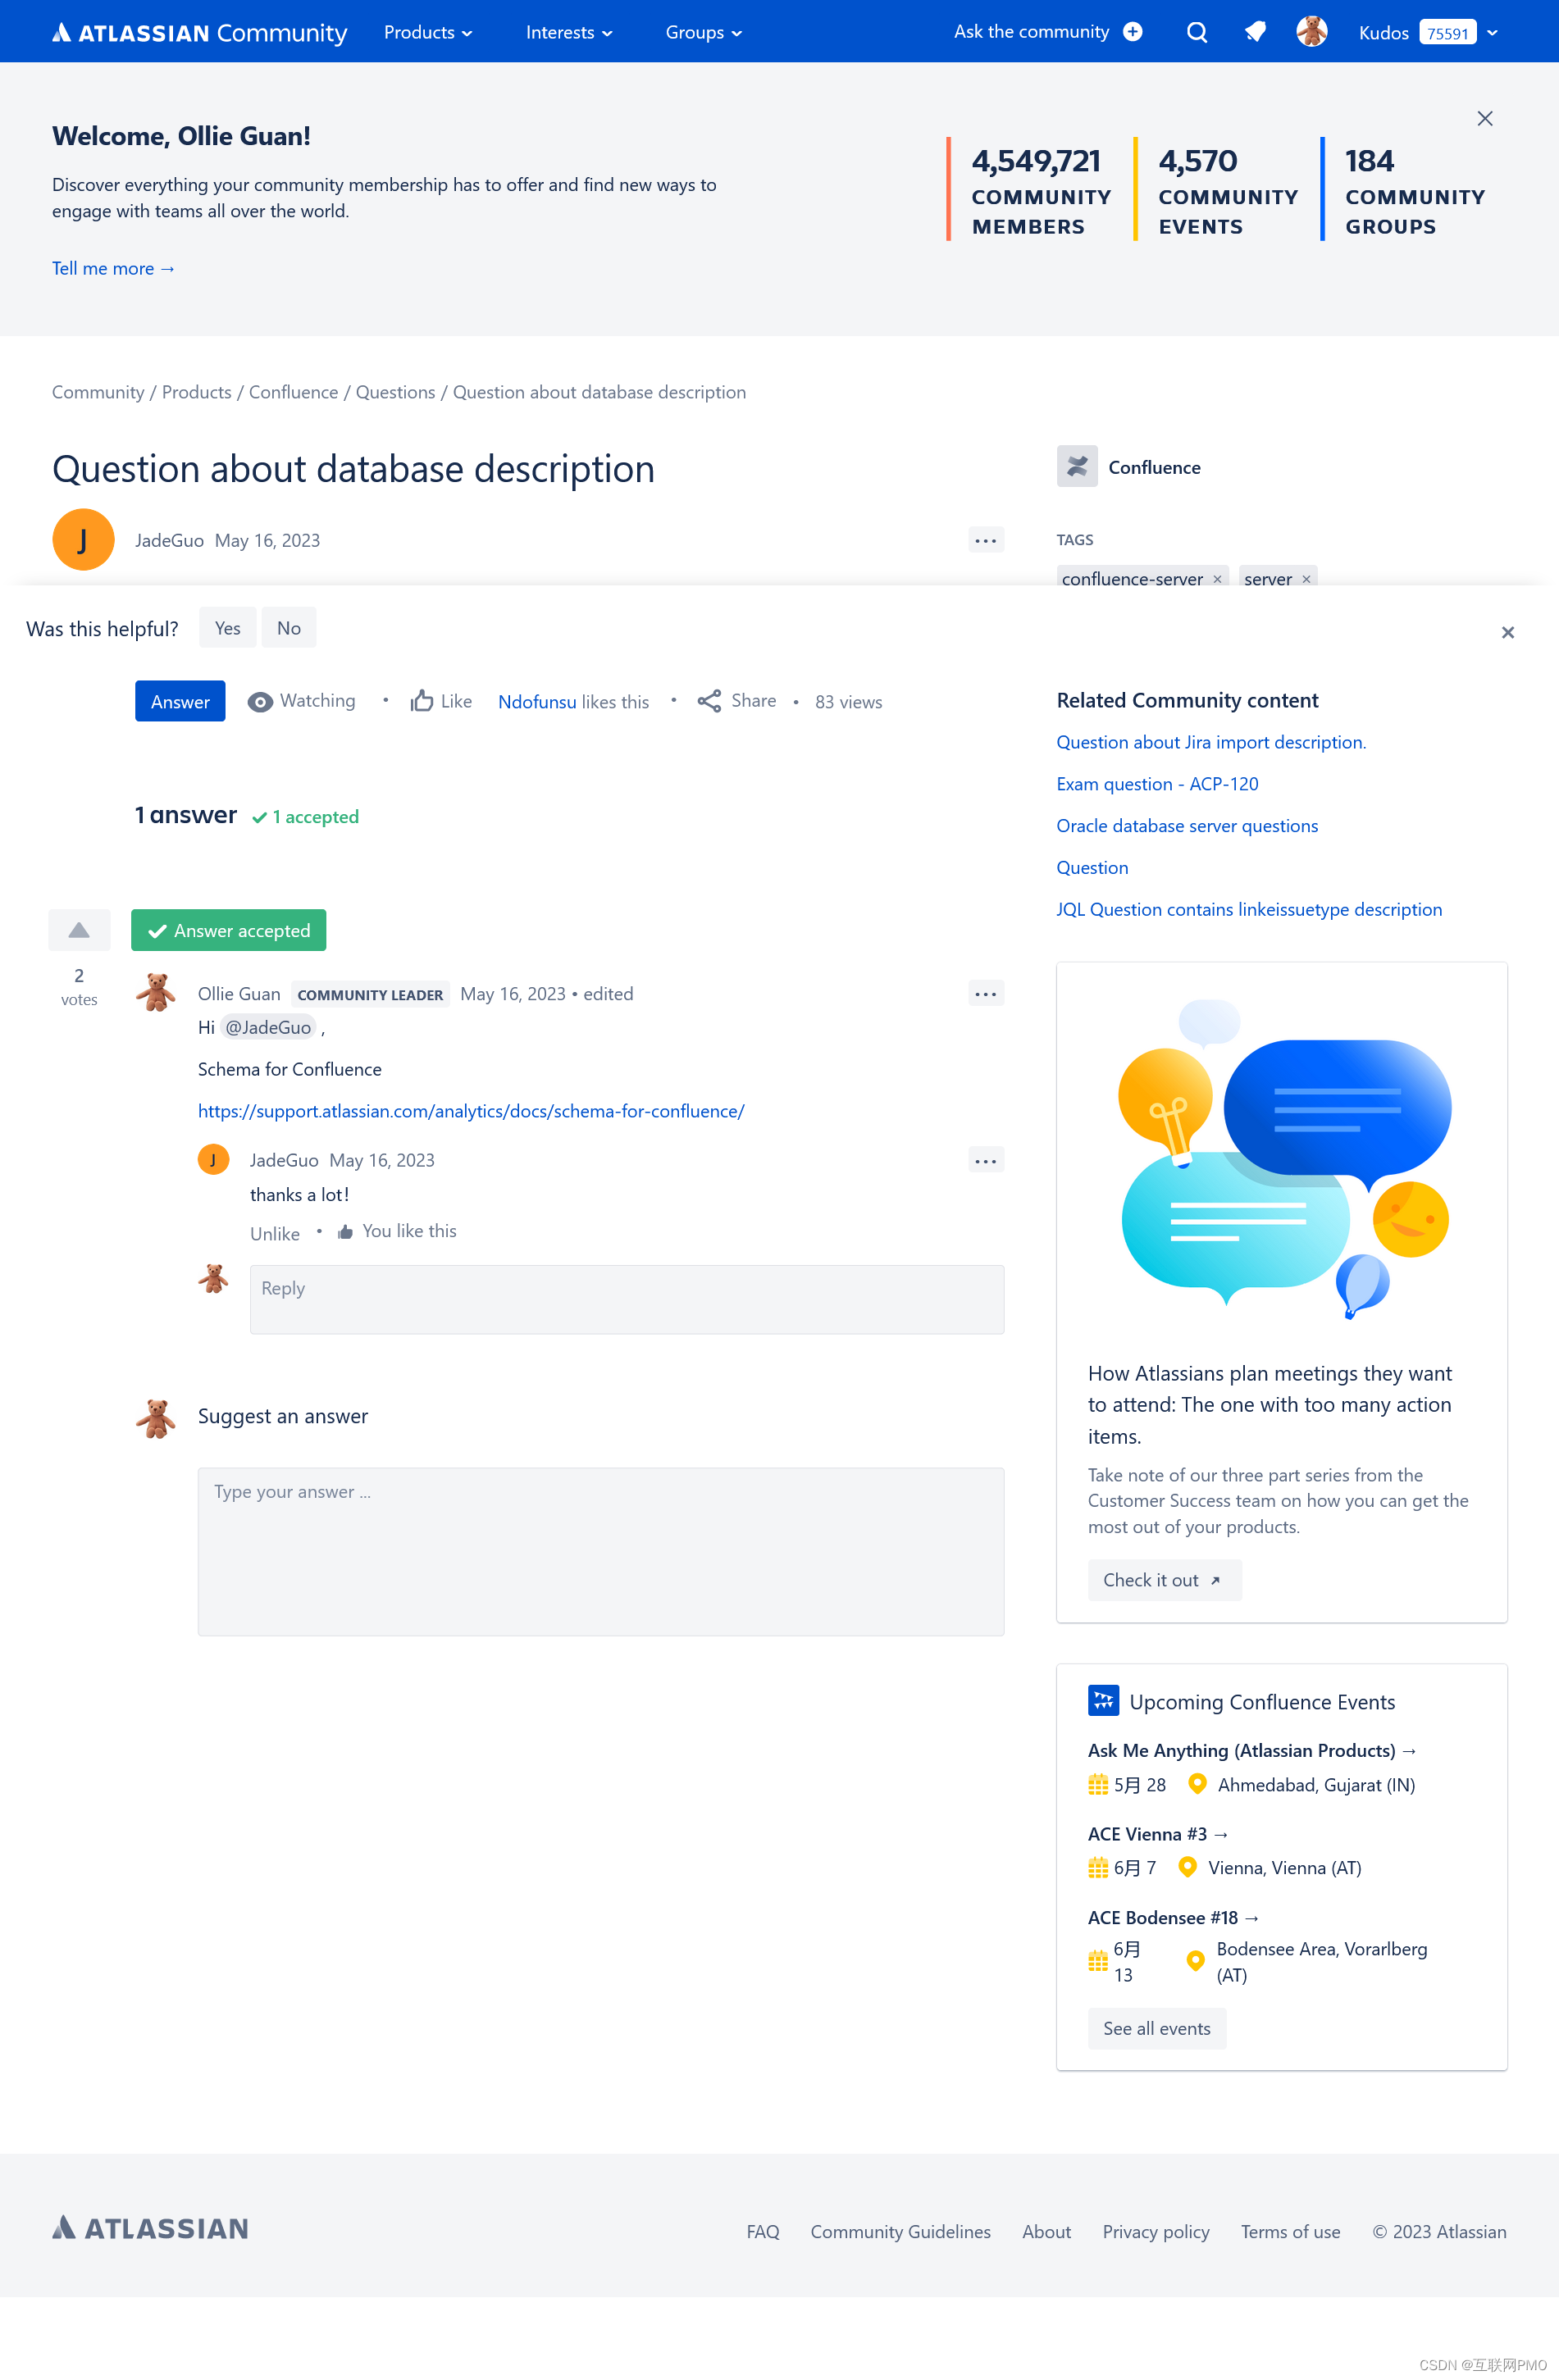Open the teddy bear profile avatar in header
1559x2380 pixels.
point(1311,32)
